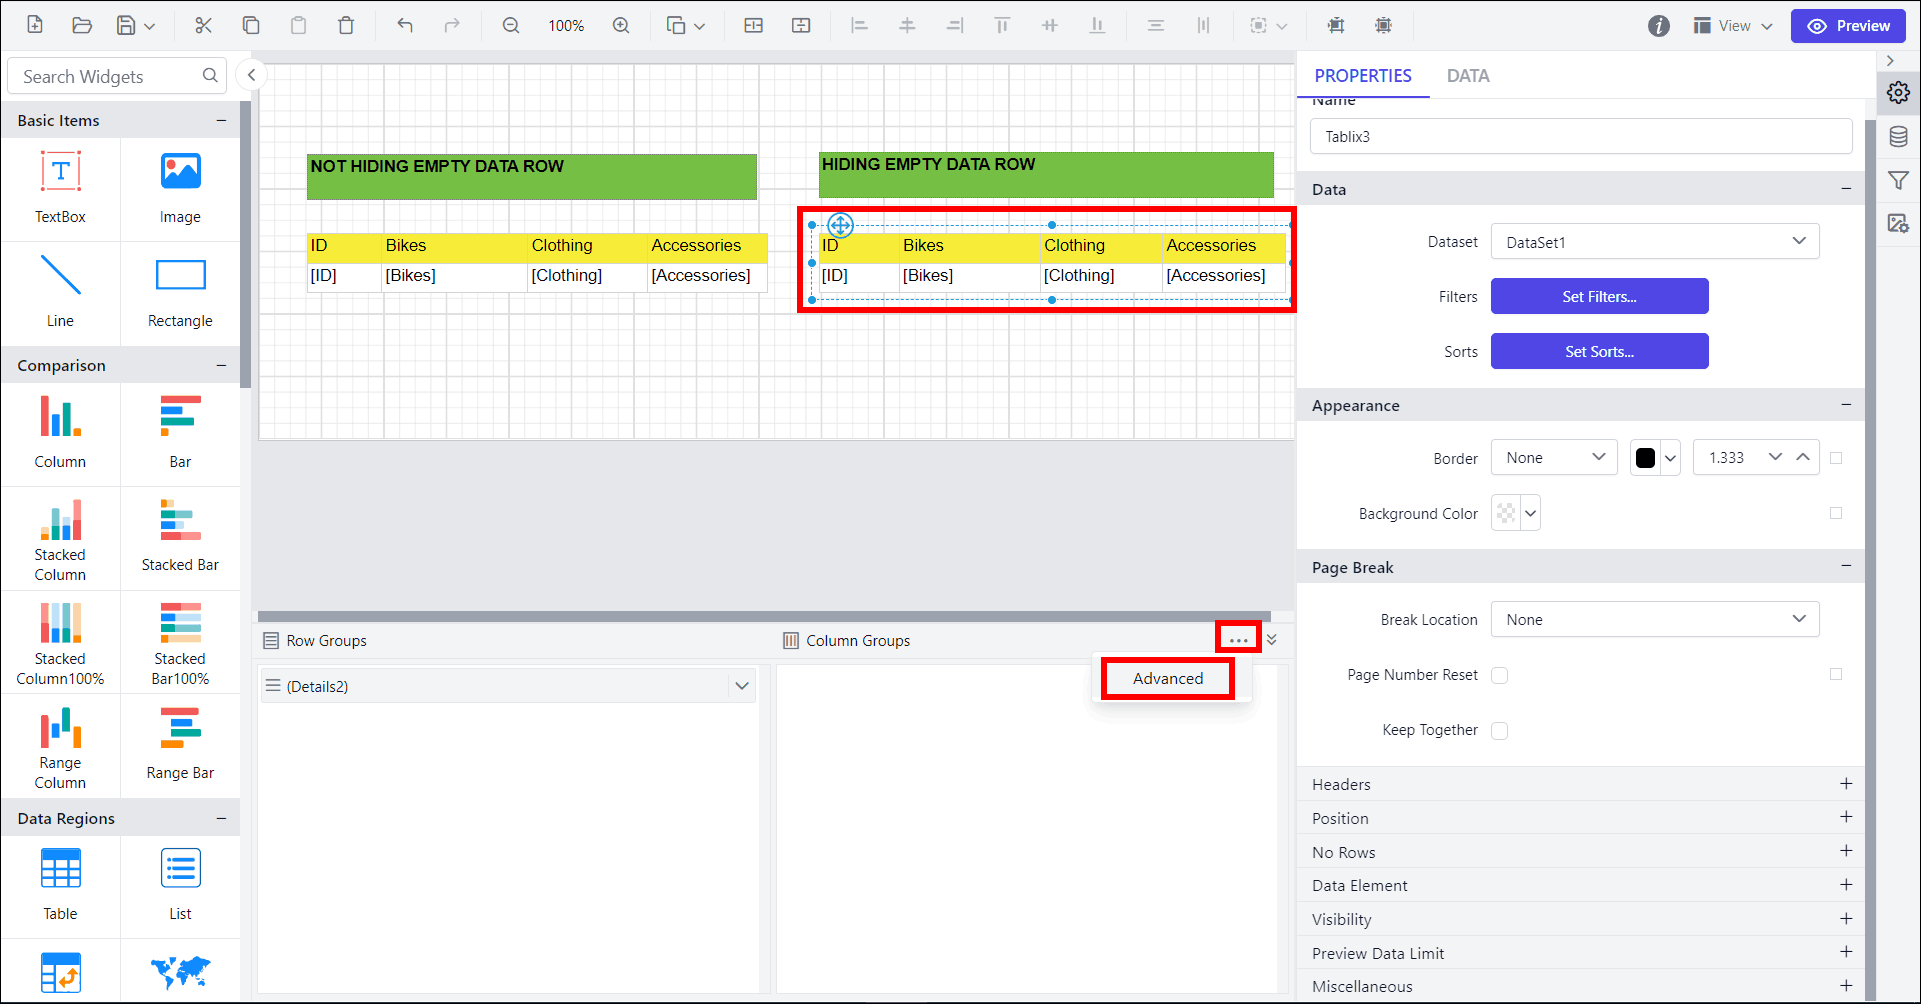Click the Cut scissors icon in toolbar
This screenshot has width=1921, height=1004.
coord(203,26)
